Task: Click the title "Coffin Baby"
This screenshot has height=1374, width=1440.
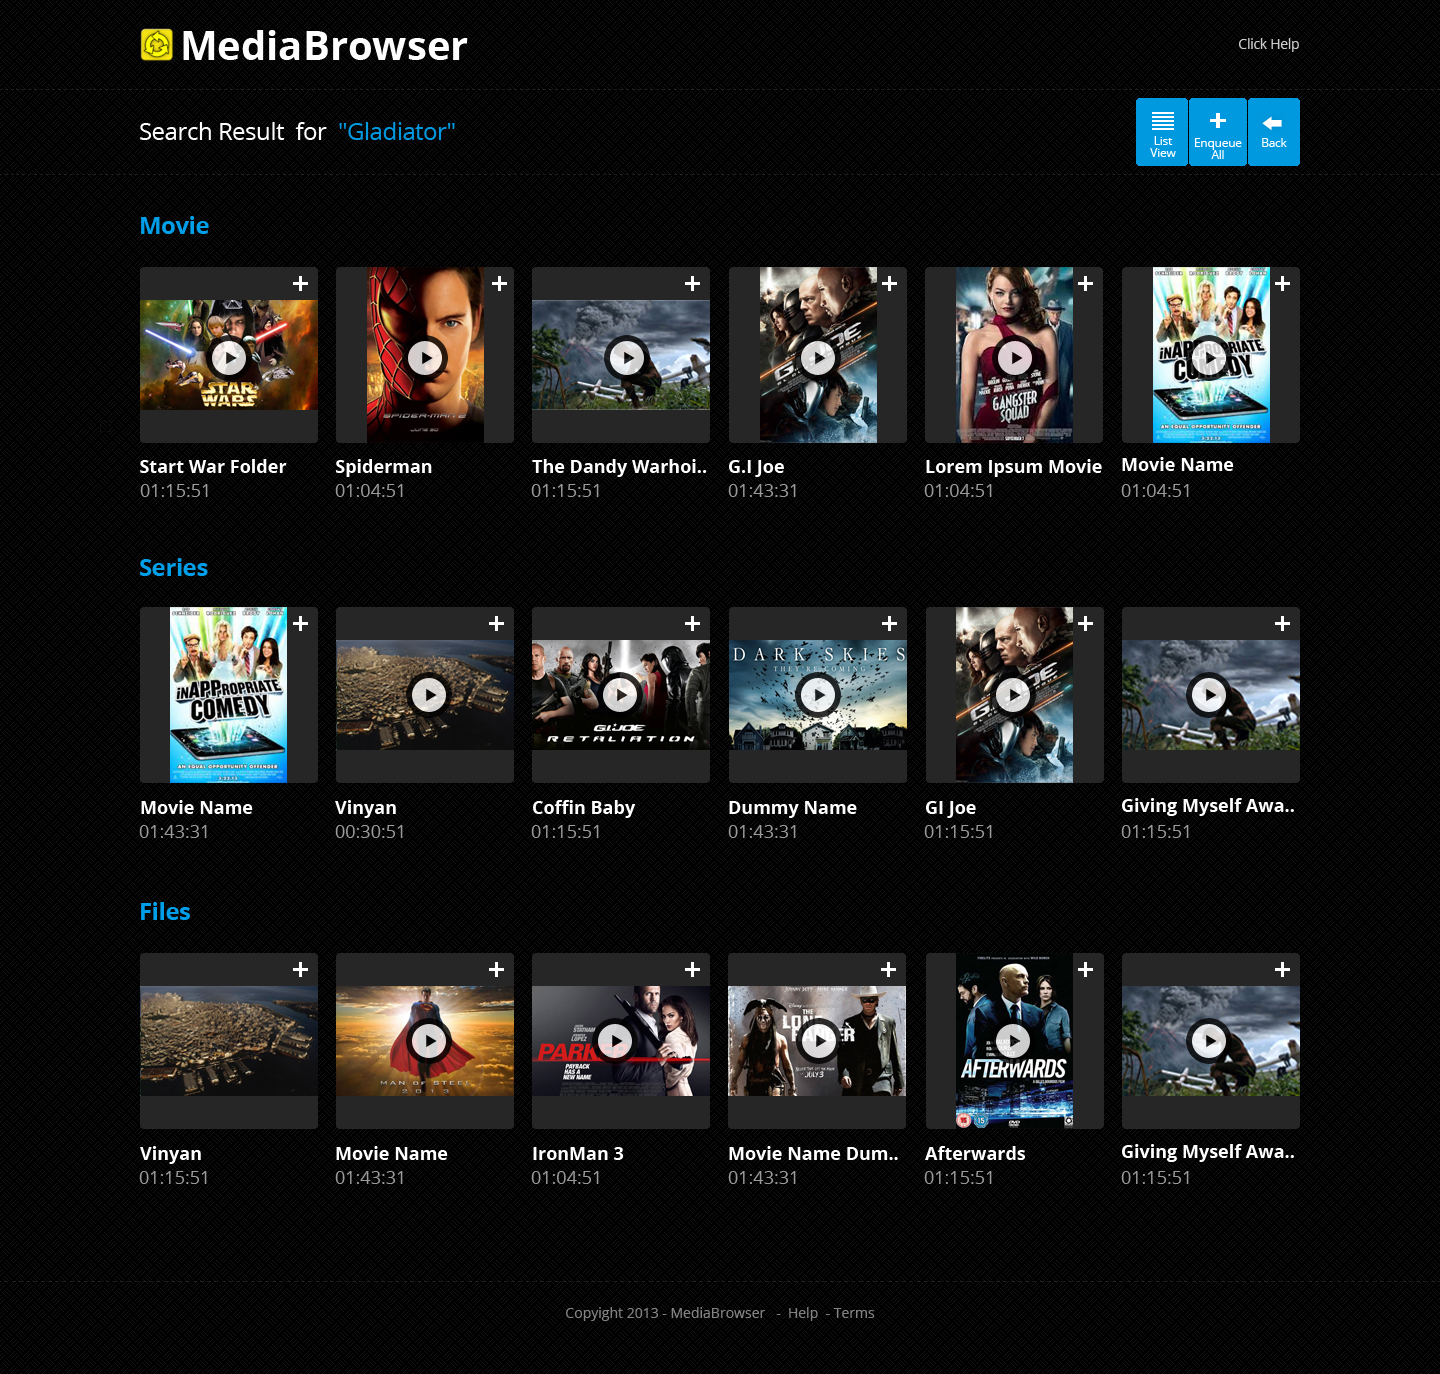Action: [x=583, y=808]
